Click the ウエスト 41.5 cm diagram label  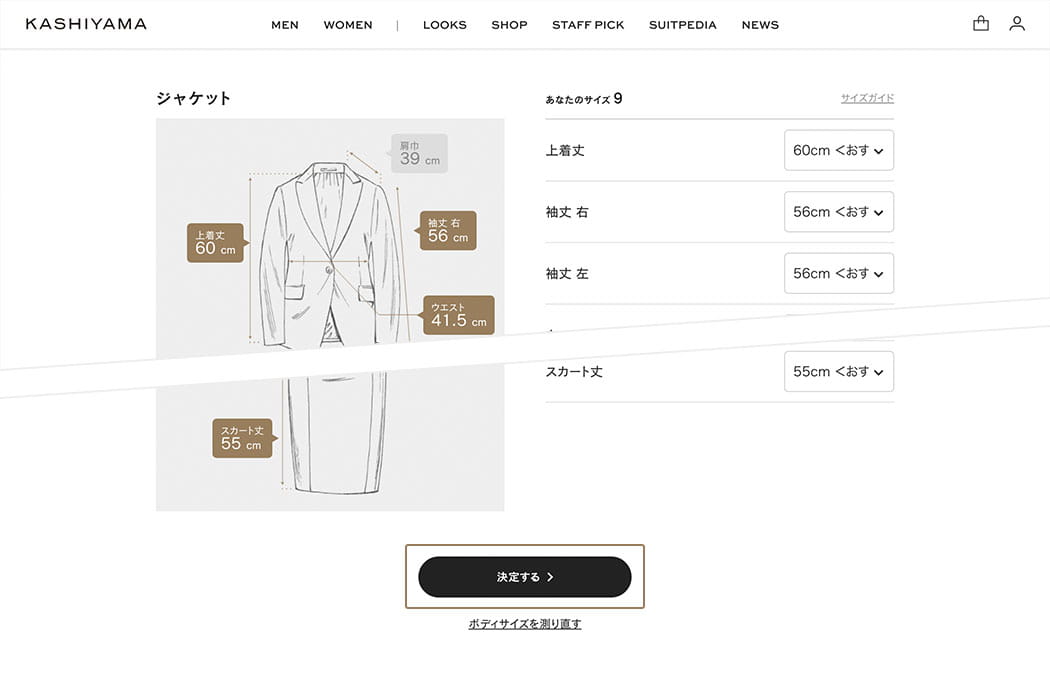459,315
